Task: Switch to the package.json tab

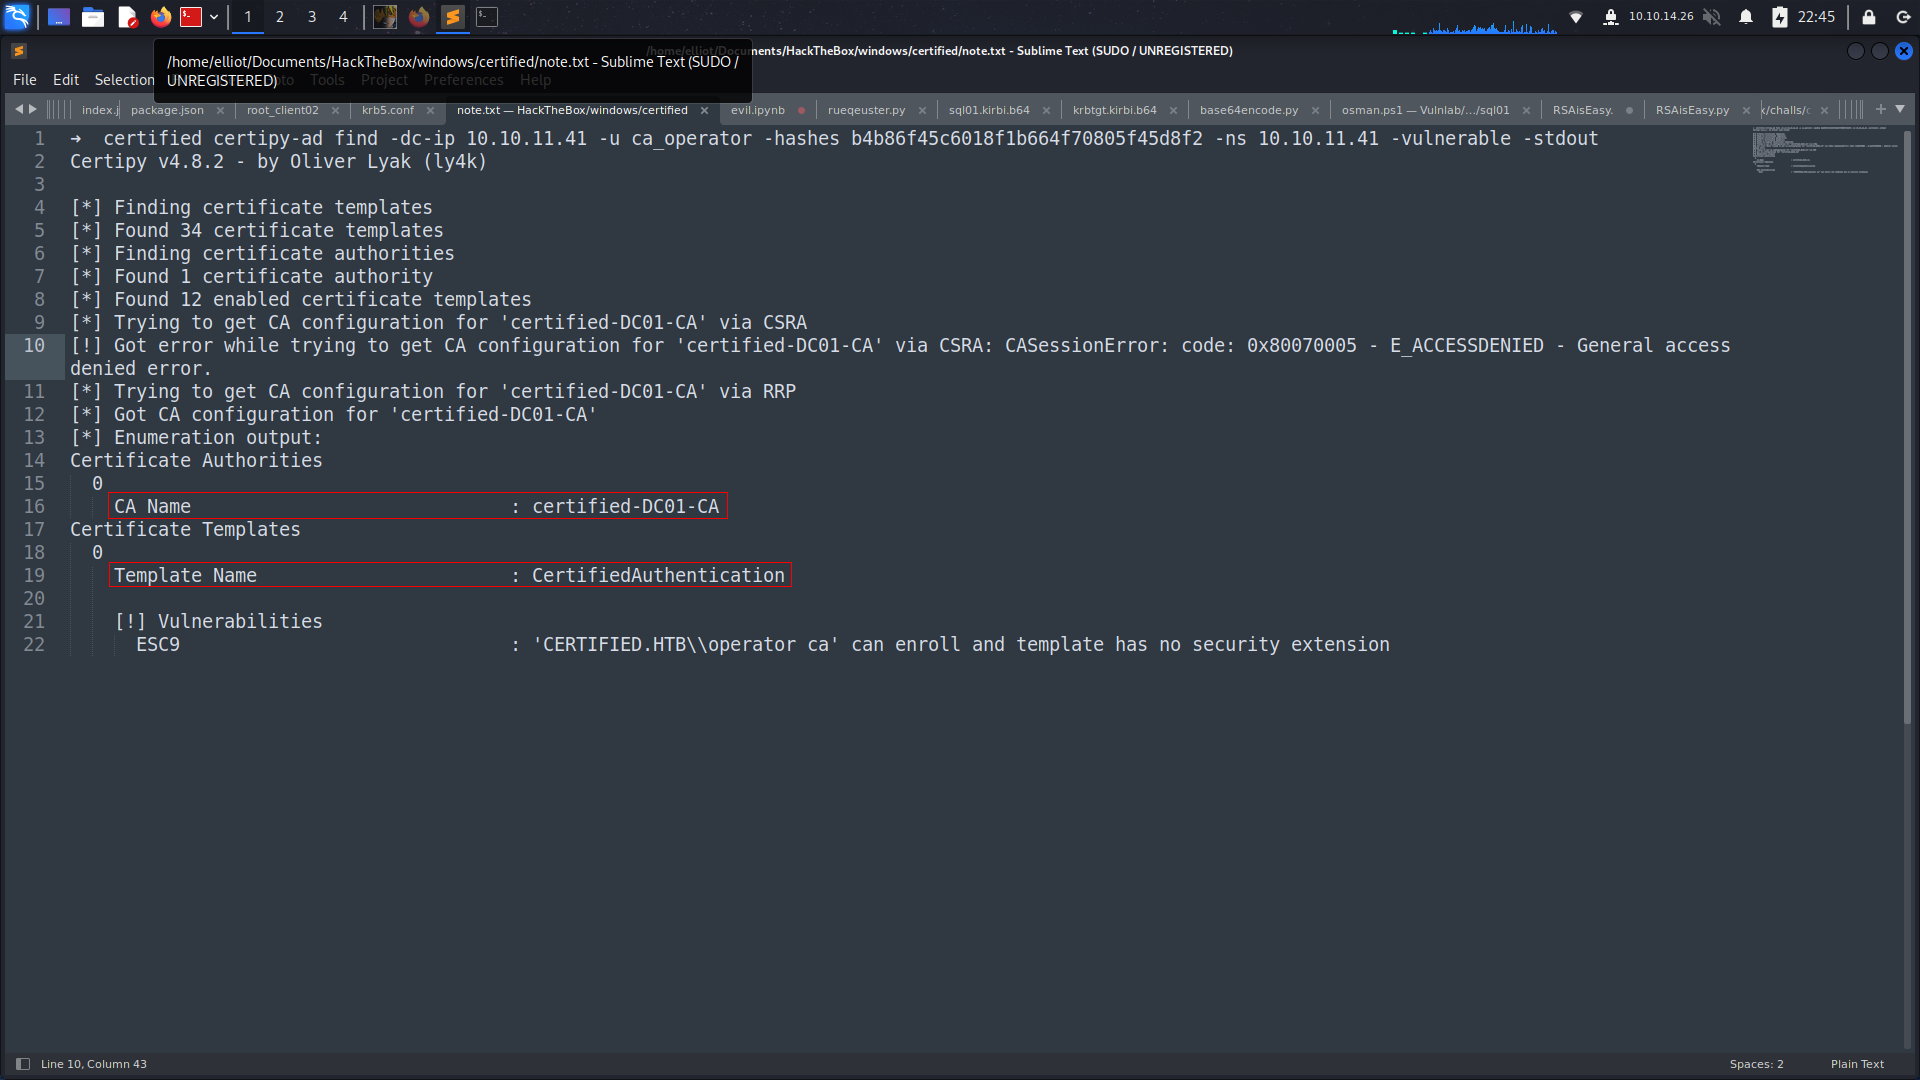Action: [x=167, y=110]
